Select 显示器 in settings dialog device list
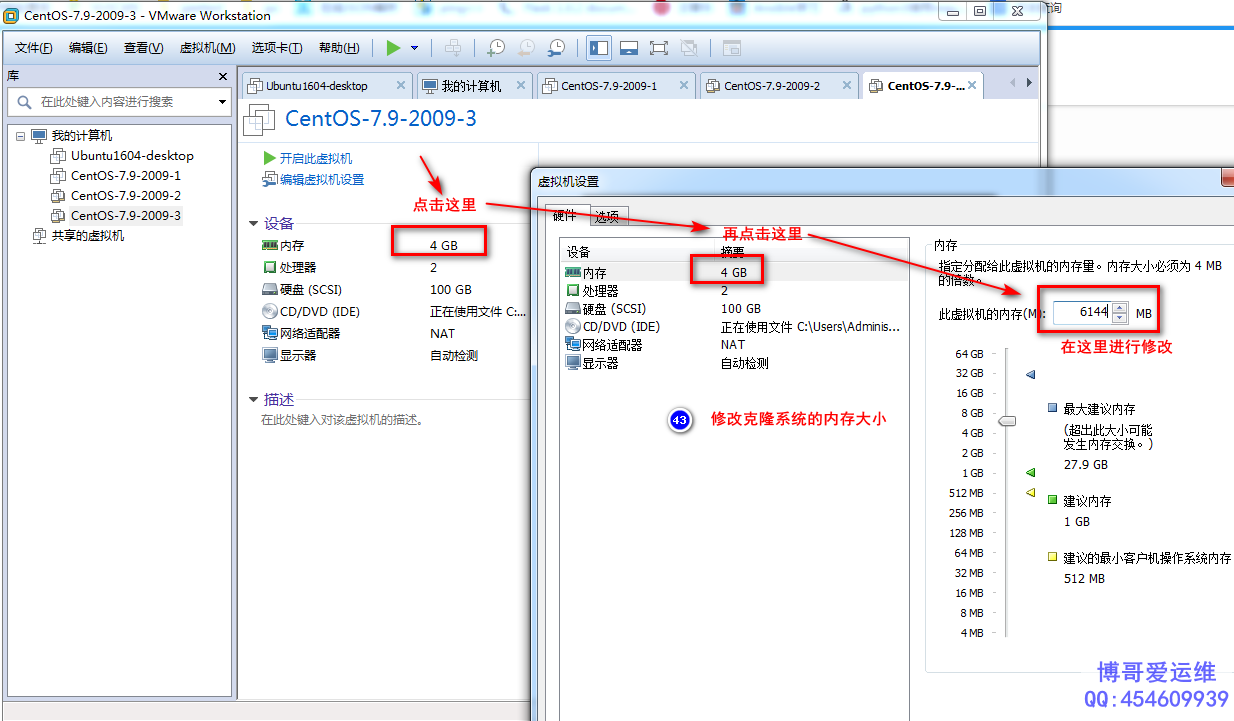The width and height of the screenshot is (1234, 721). 735,363
